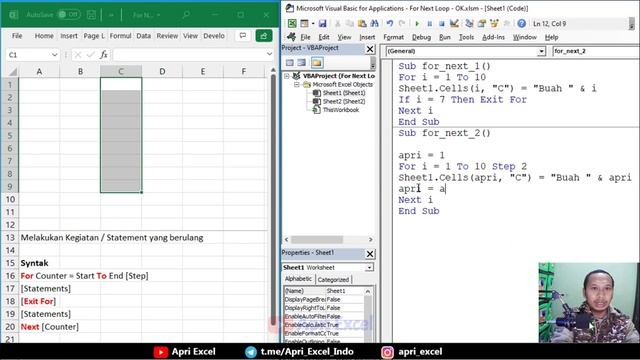Screen dimensions: 640x360
Task: Toggle the AutoSave switch in Excel
Action: tap(69, 15)
